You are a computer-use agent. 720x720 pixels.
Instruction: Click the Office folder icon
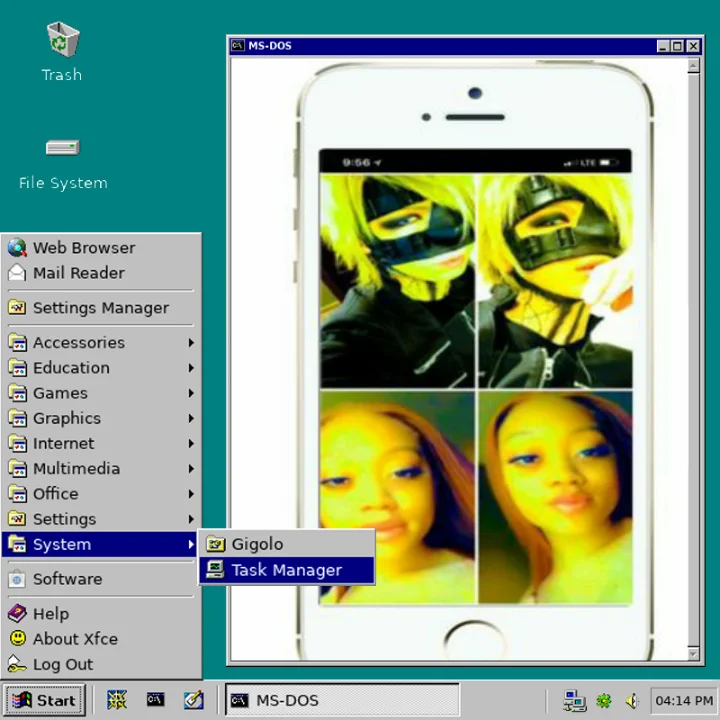pyautogui.click(x=17, y=494)
